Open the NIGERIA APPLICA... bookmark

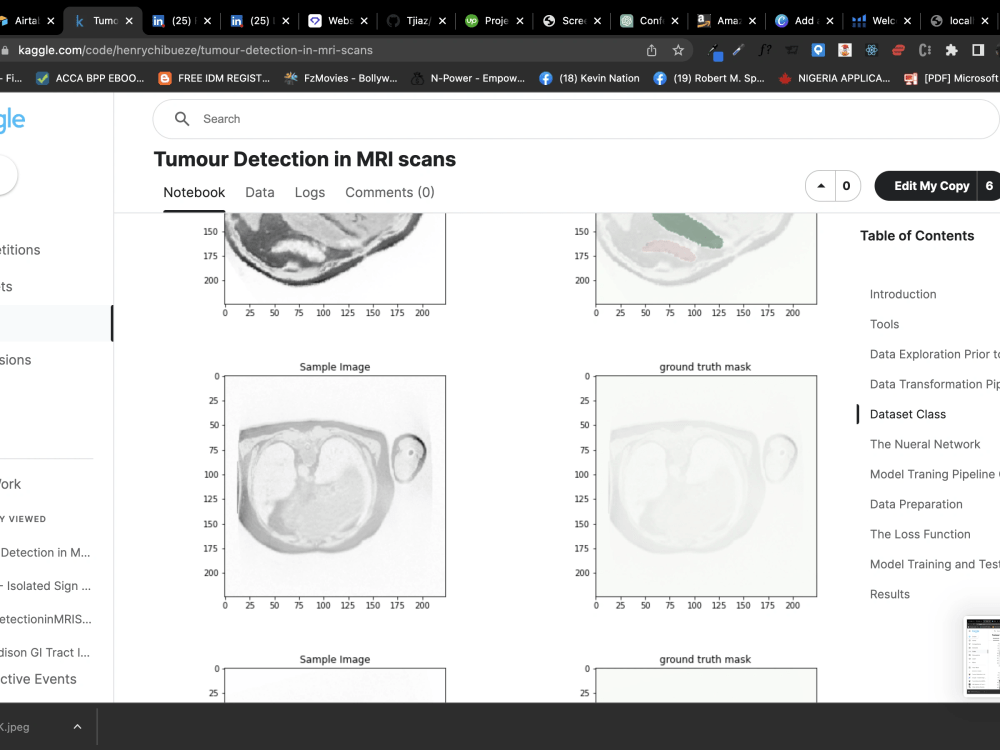(x=834, y=78)
